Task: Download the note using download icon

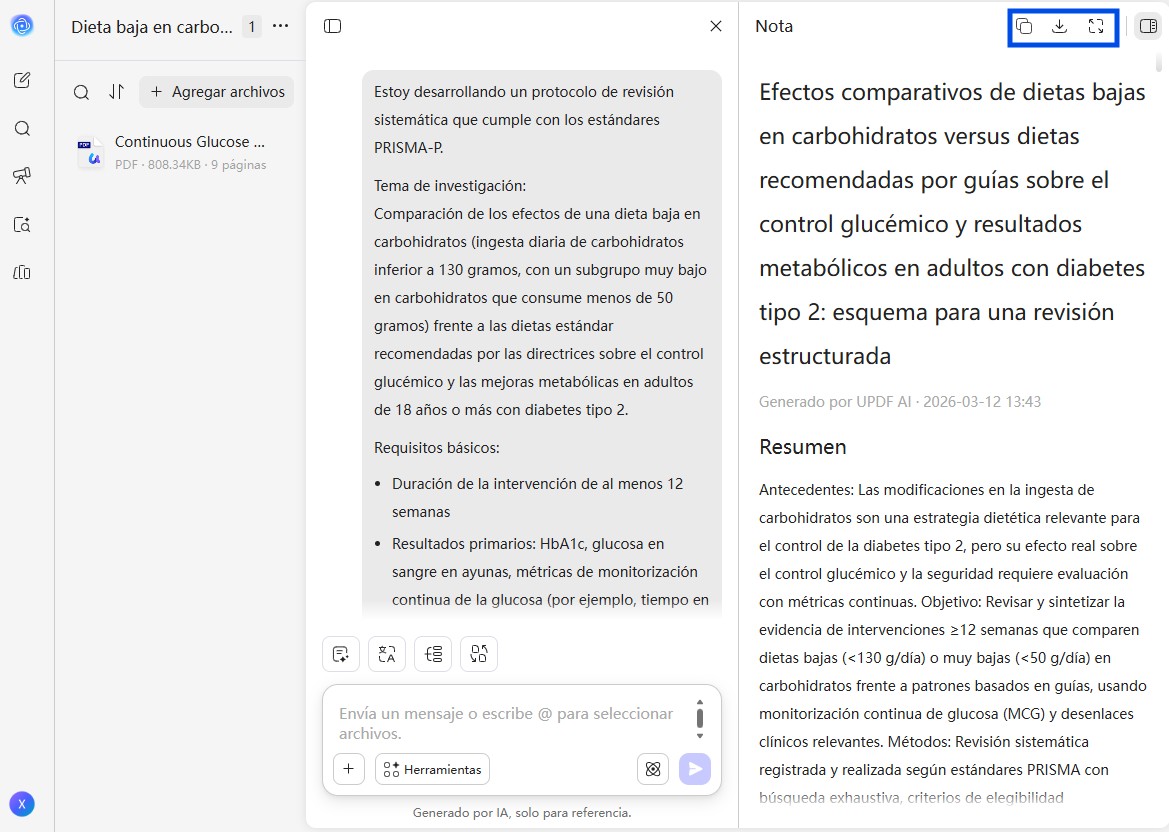Action: [1059, 27]
